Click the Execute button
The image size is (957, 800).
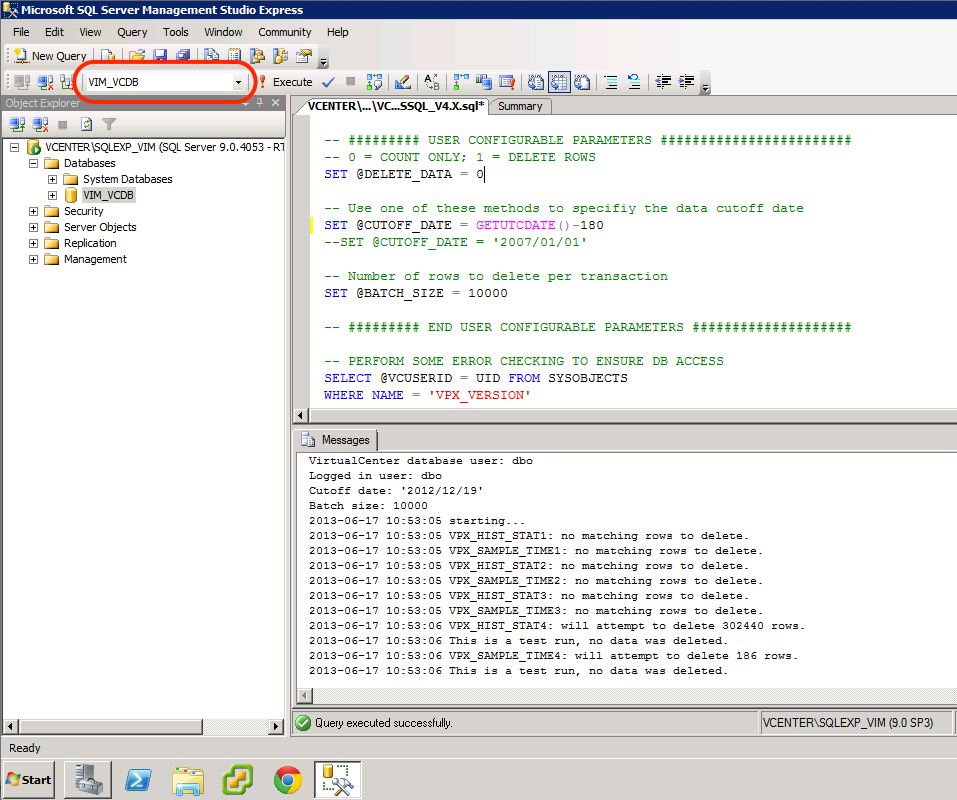point(286,82)
